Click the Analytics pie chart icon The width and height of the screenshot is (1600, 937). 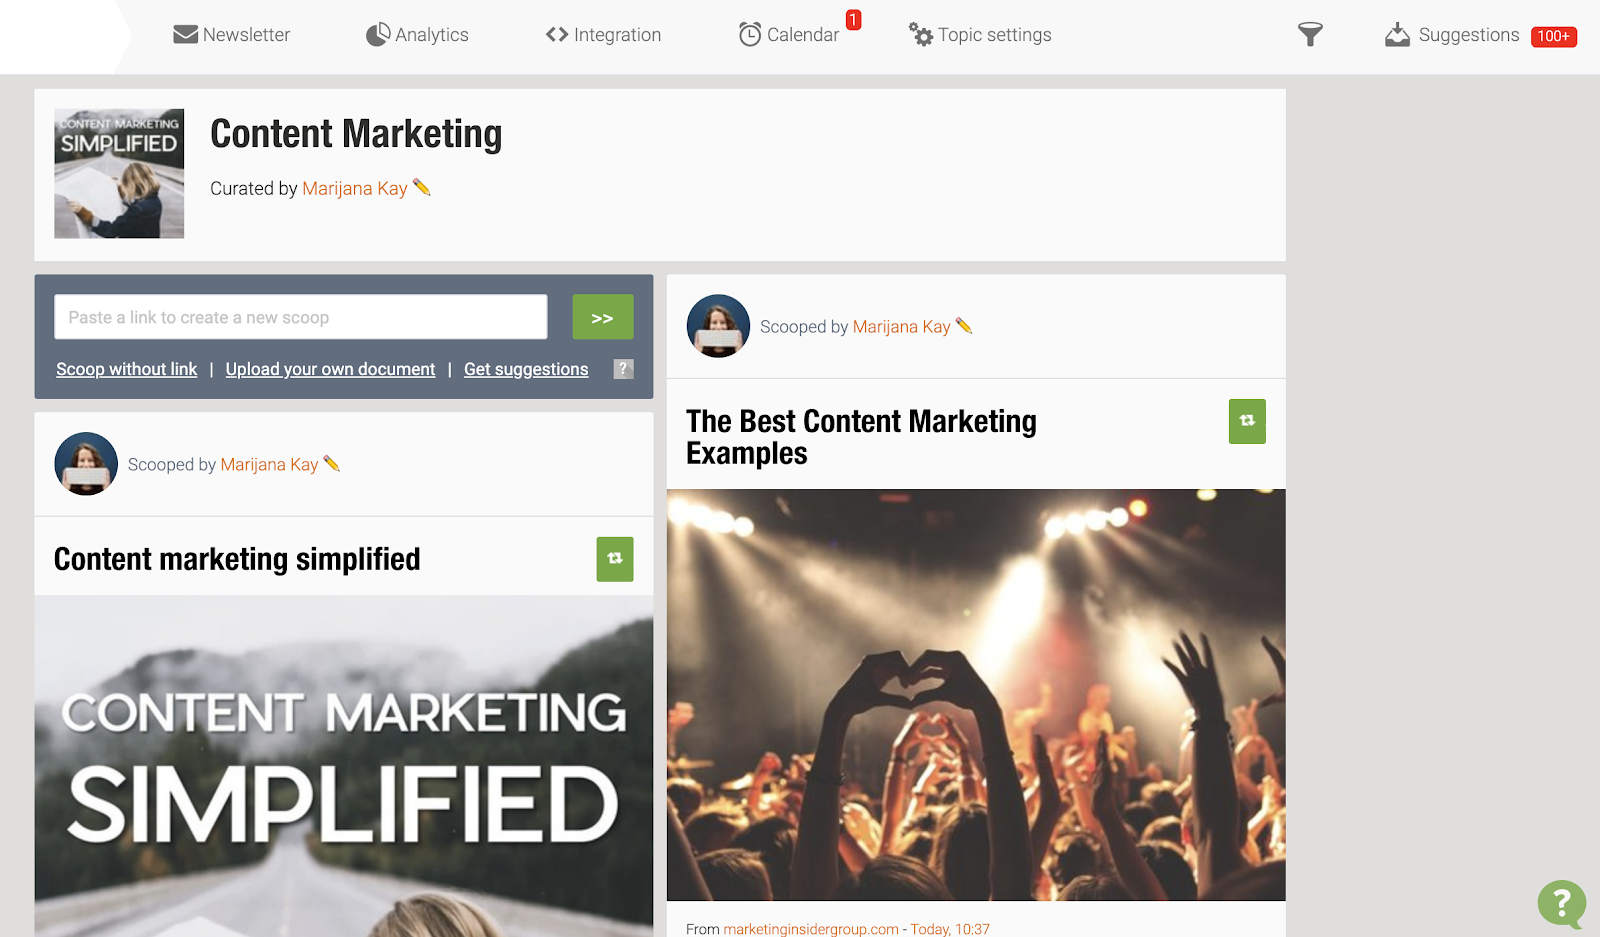point(378,35)
